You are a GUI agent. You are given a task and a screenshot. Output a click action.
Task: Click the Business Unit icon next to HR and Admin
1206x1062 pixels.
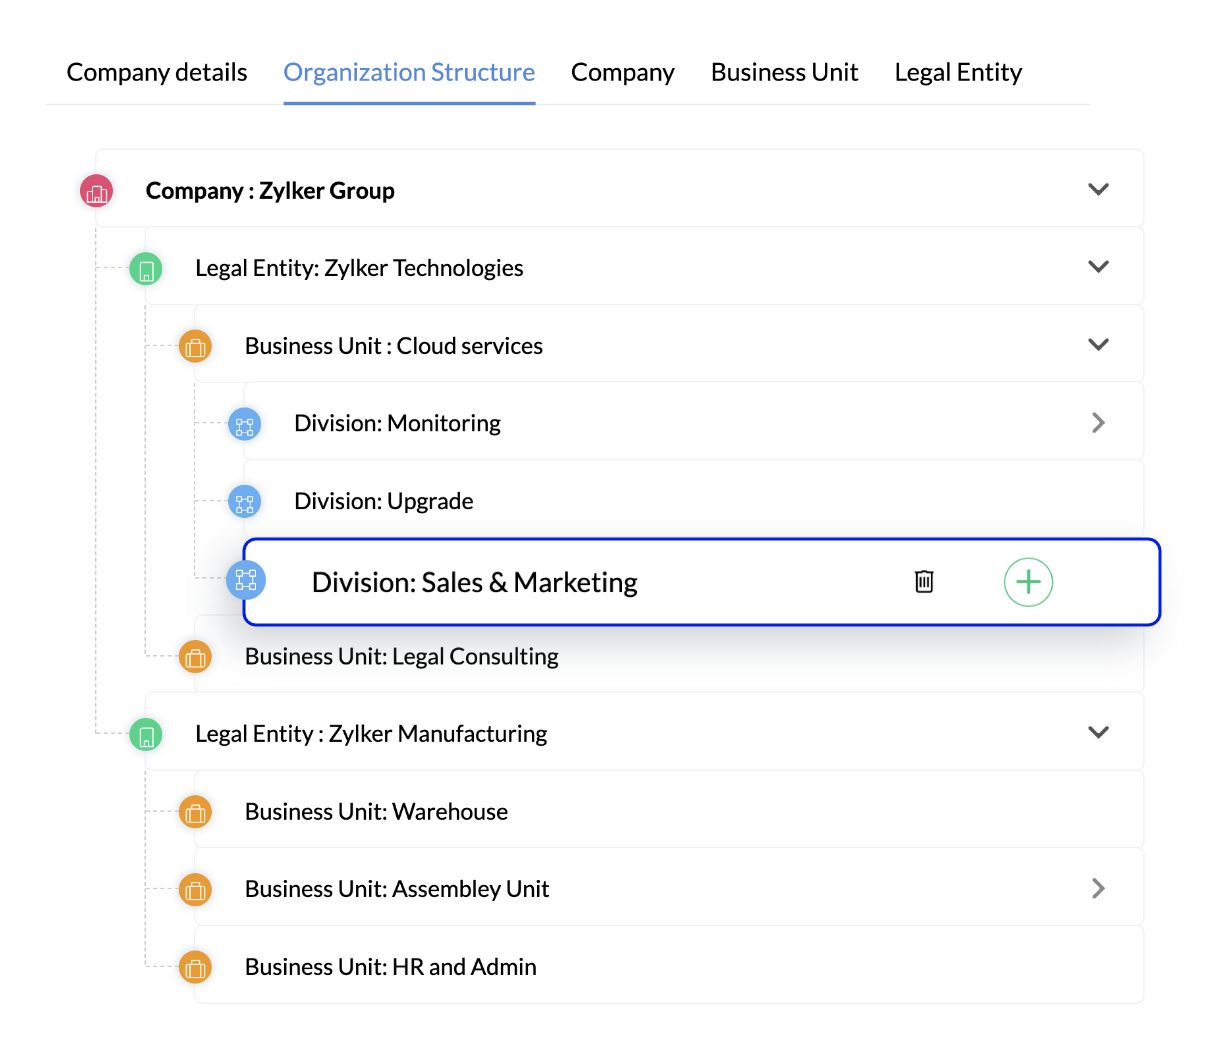196,966
